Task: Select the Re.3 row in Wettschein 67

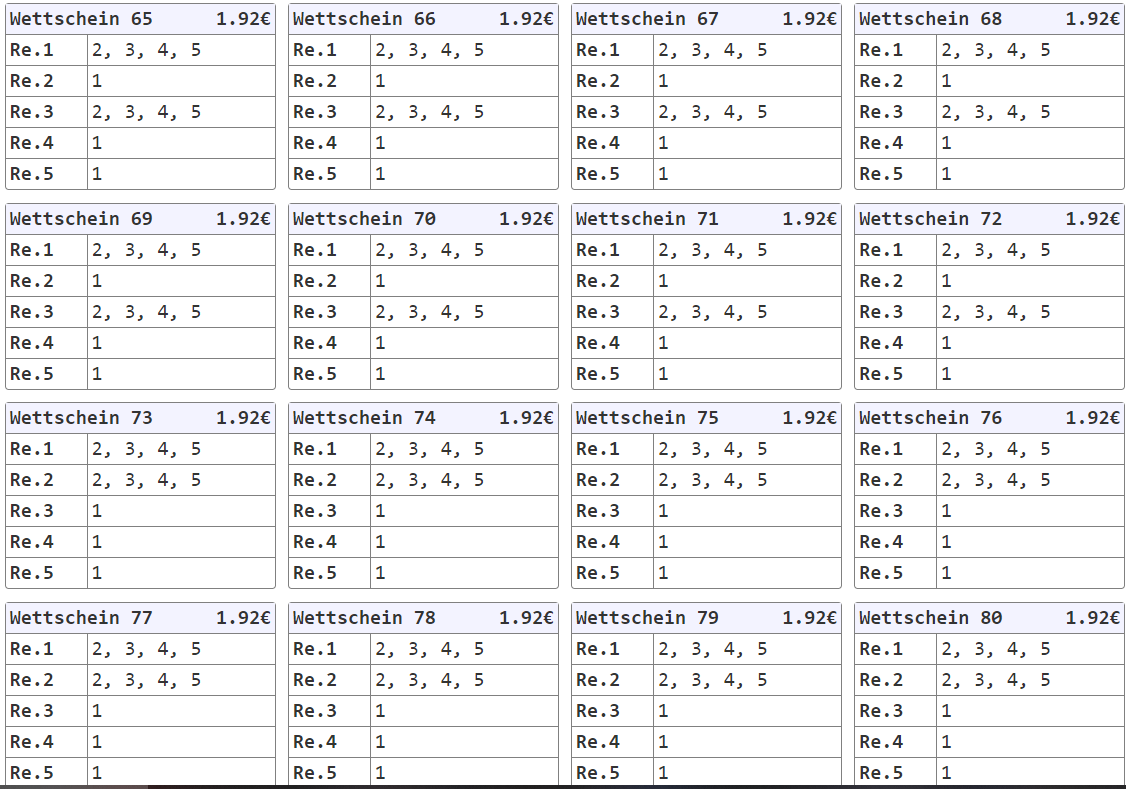Action: click(x=706, y=112)
